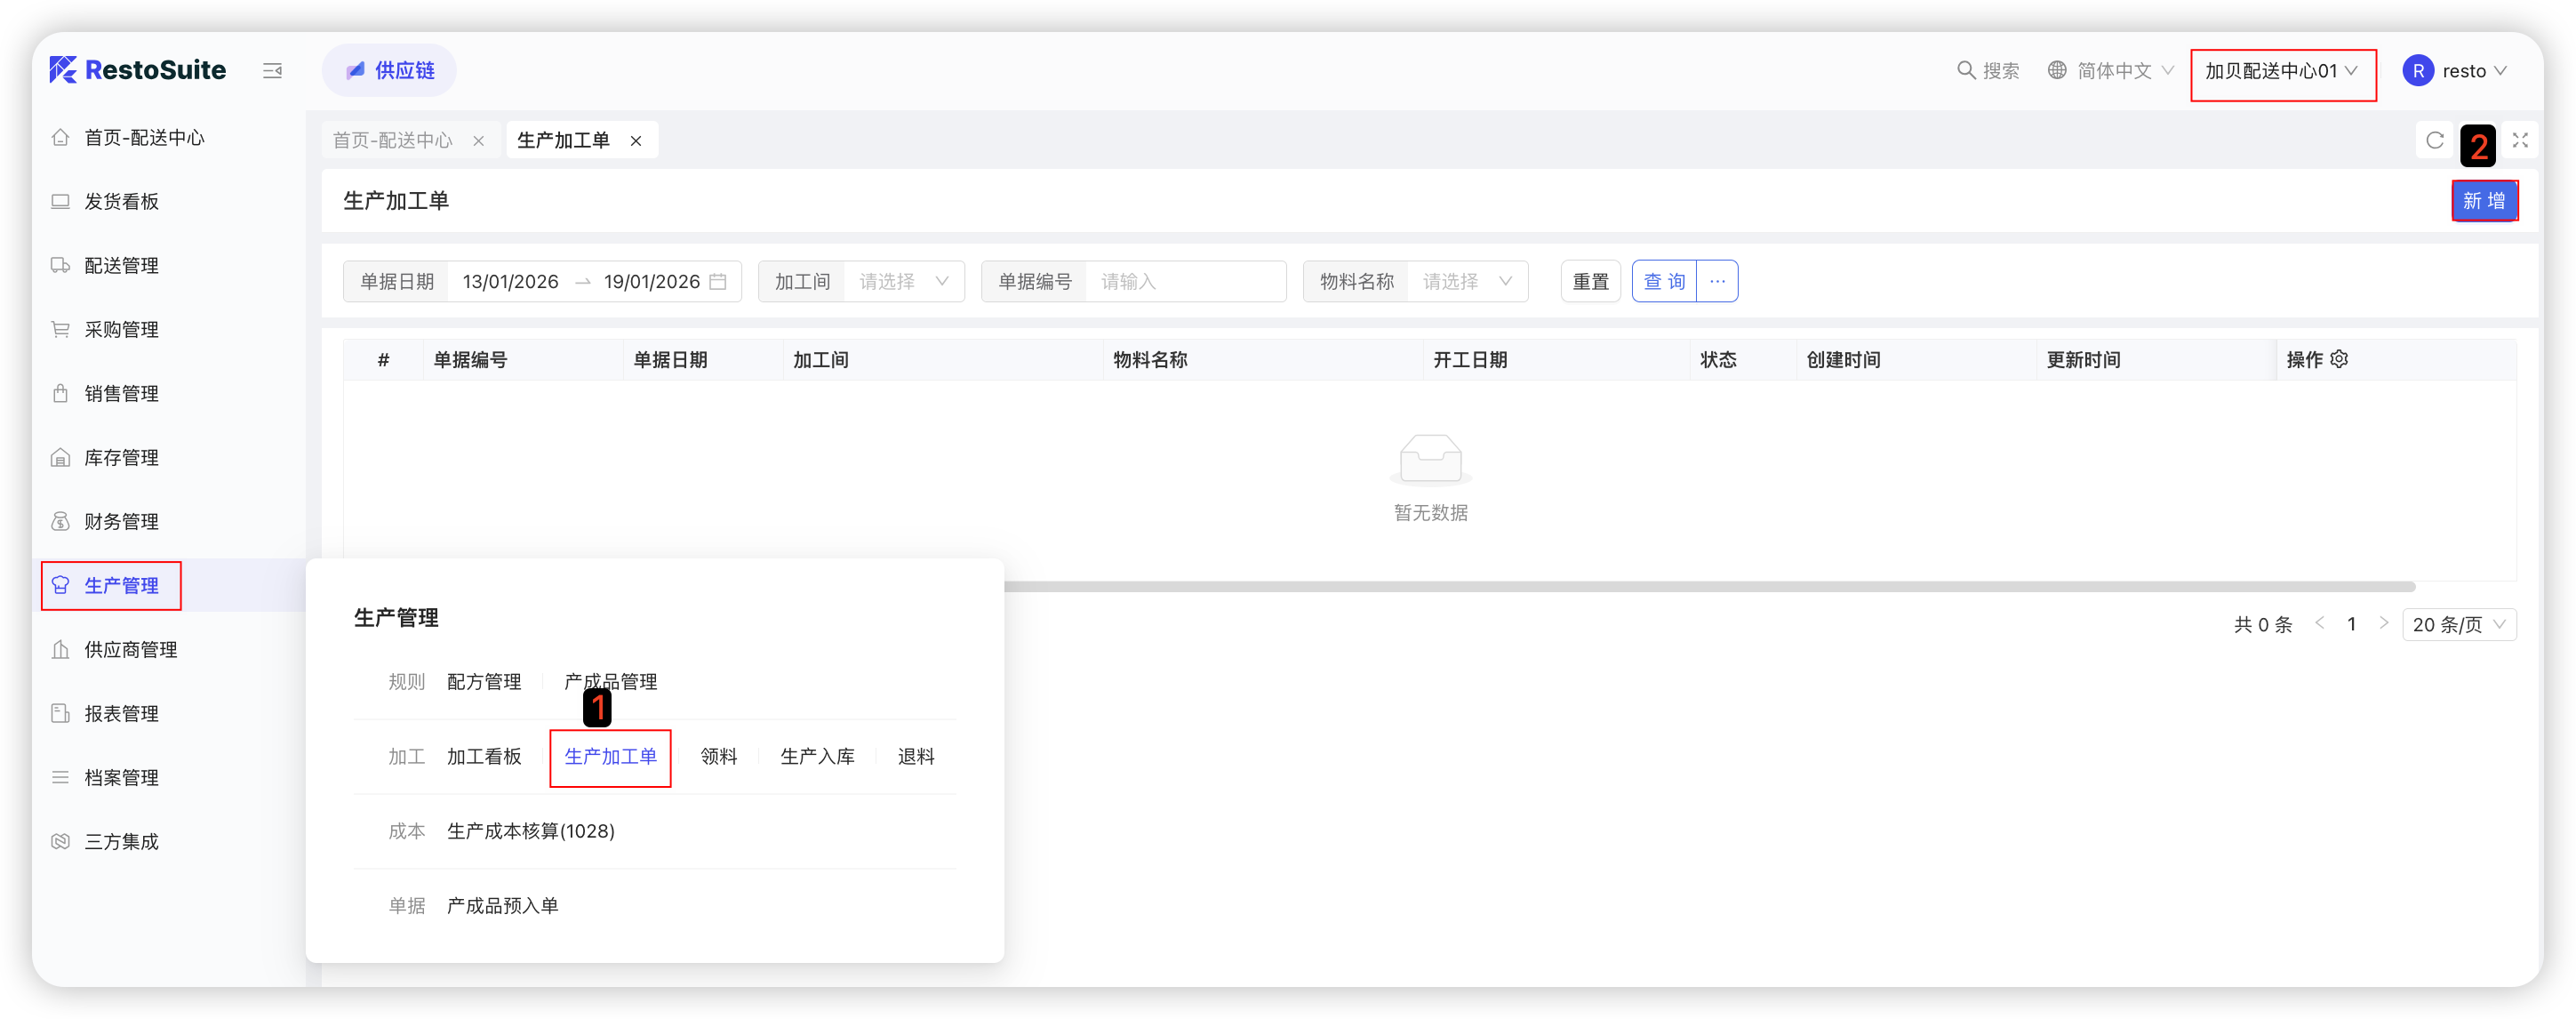Open calendar icon in date range
The width and height of the screenshot is (2576, 1019).
(718, 282)
